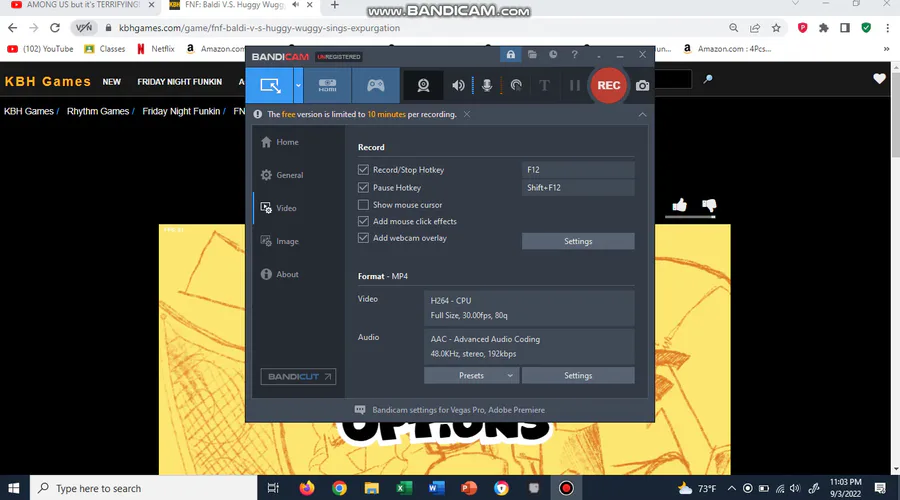Toggle text overlay T icon

point(544,86)
